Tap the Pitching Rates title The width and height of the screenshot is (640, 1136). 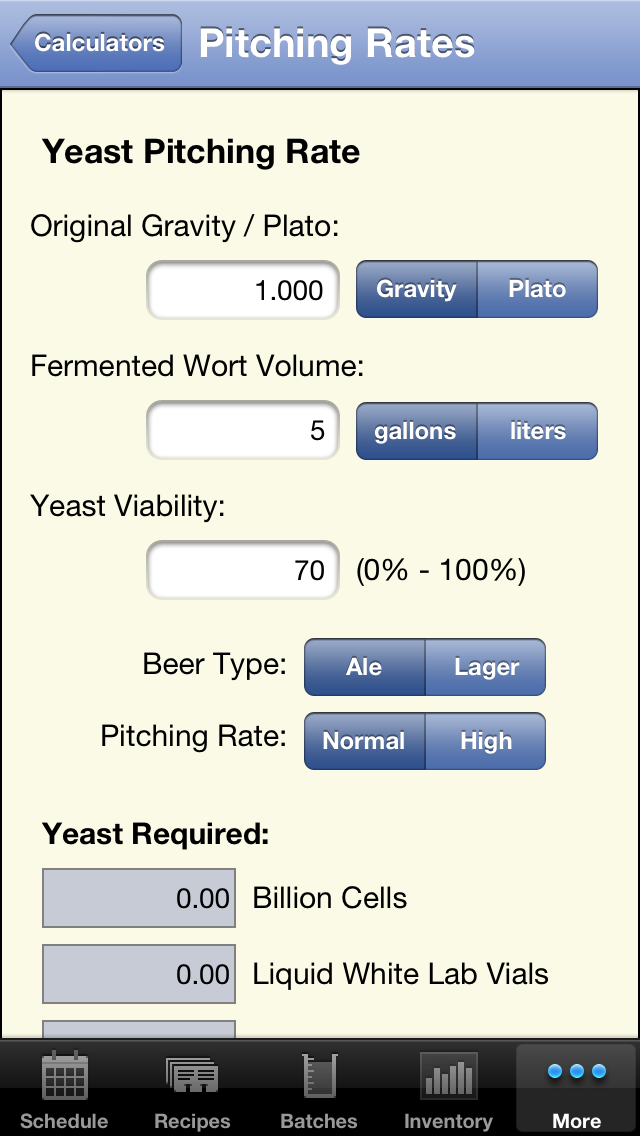pos(337,44)
